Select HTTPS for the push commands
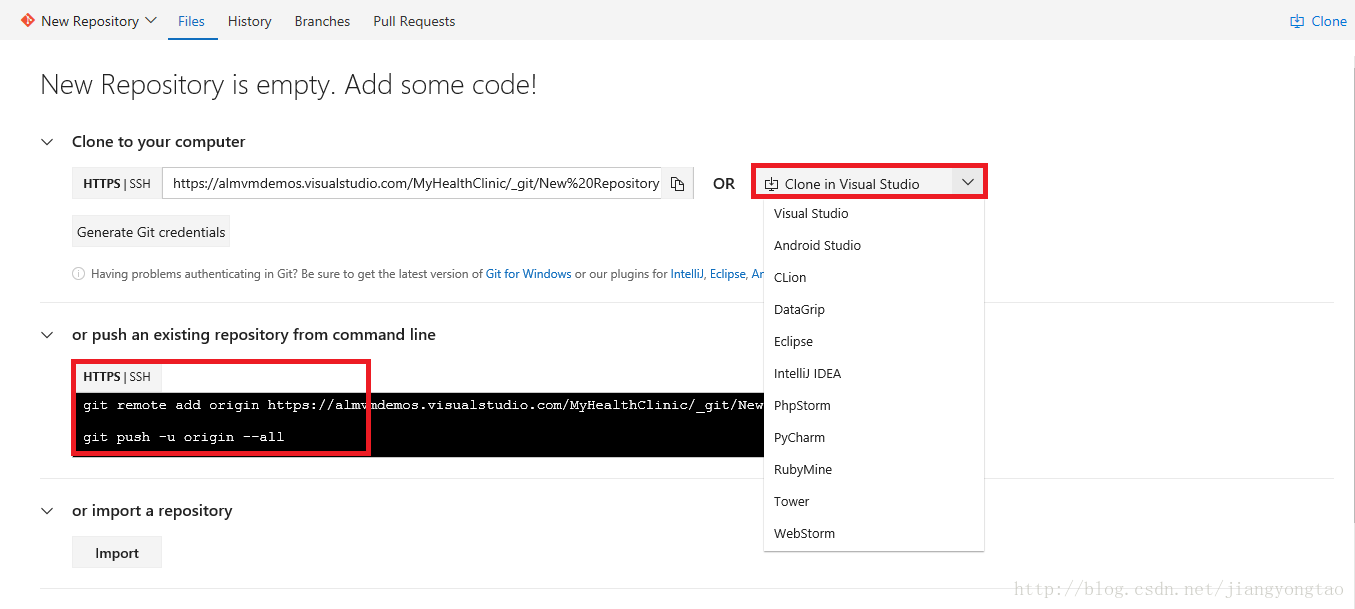Screen dimensions: 1355x609 101,377
